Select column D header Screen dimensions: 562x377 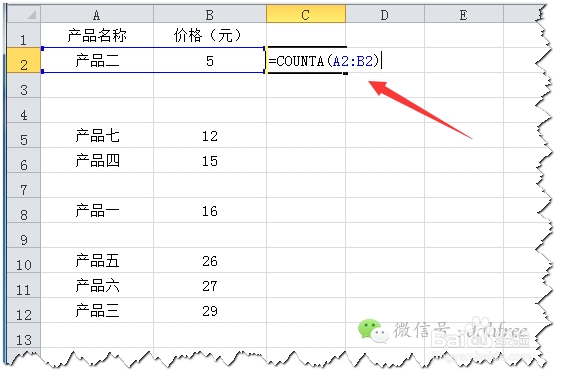[x=385, y=15]
